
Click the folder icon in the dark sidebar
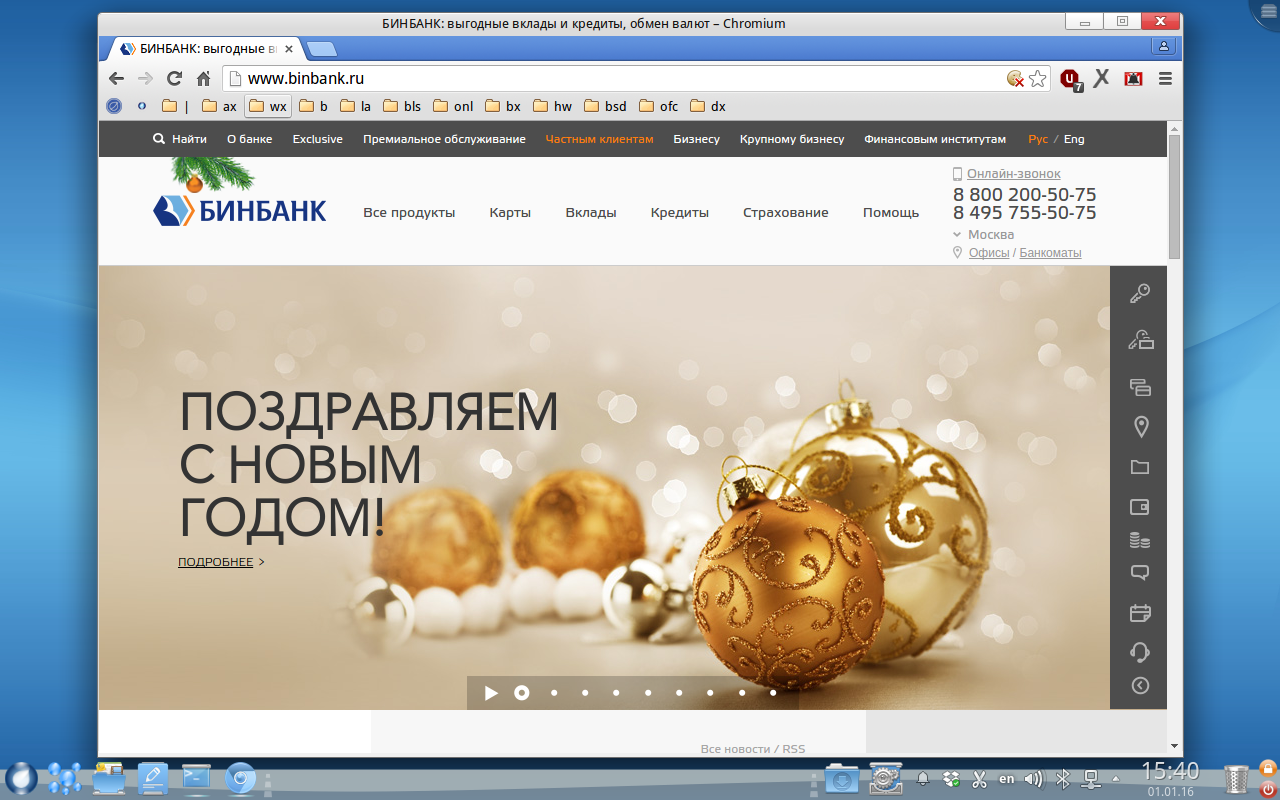pyautogui.click(x=1140, y=467)
